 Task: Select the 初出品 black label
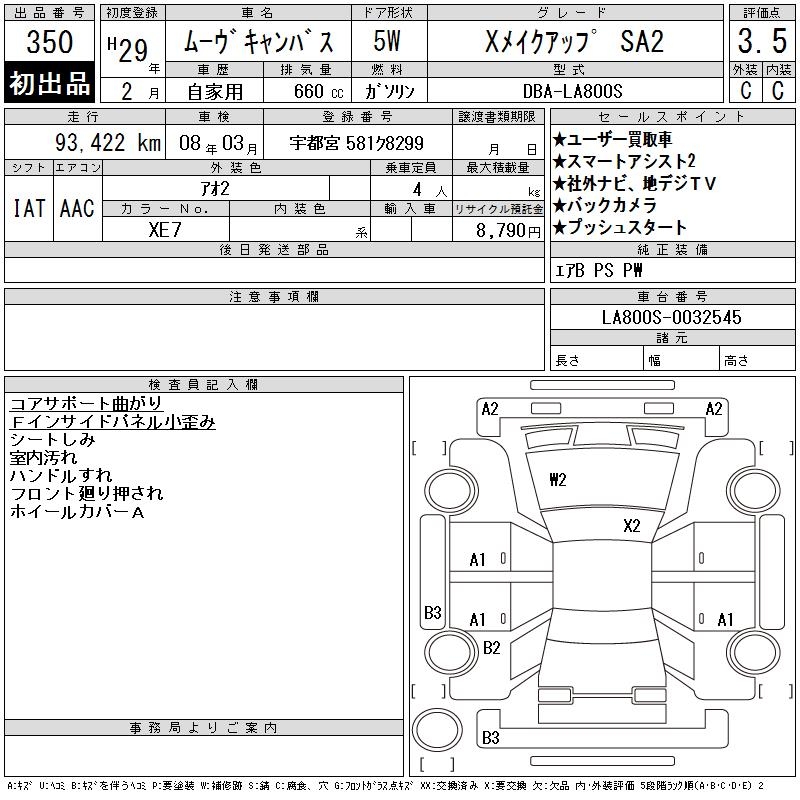tap(49, 83)
